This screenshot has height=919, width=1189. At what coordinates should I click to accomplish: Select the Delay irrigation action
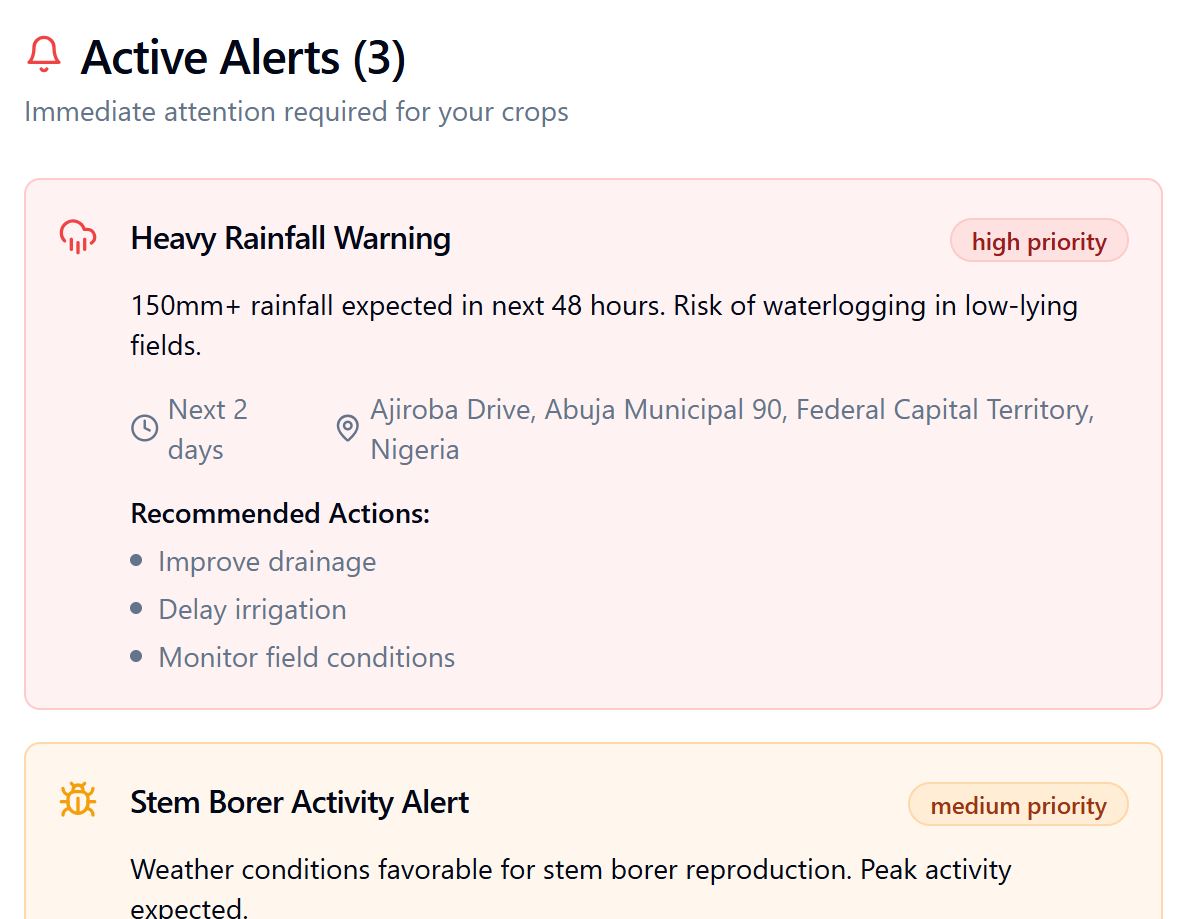pyautogui.click(x=252, y=610)
